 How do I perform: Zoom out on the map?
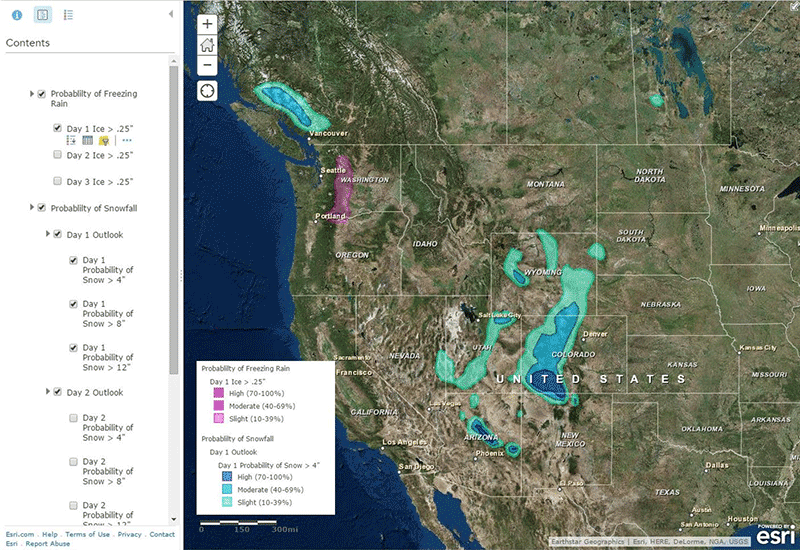click(x=207, y=65)
